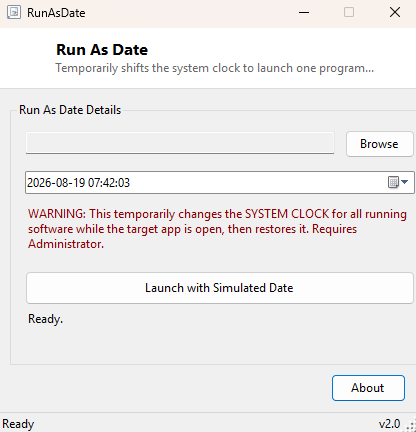Close the RunAsDate window

[395, 13]
